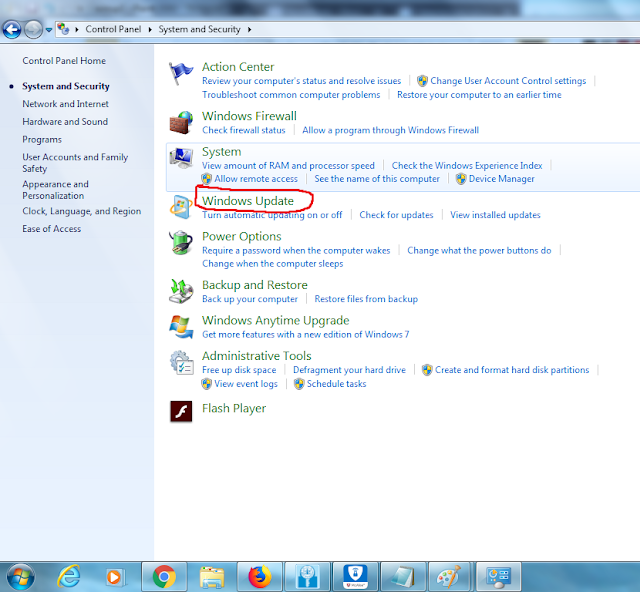Click the Windows Anytime Upgrade icon

181,327
